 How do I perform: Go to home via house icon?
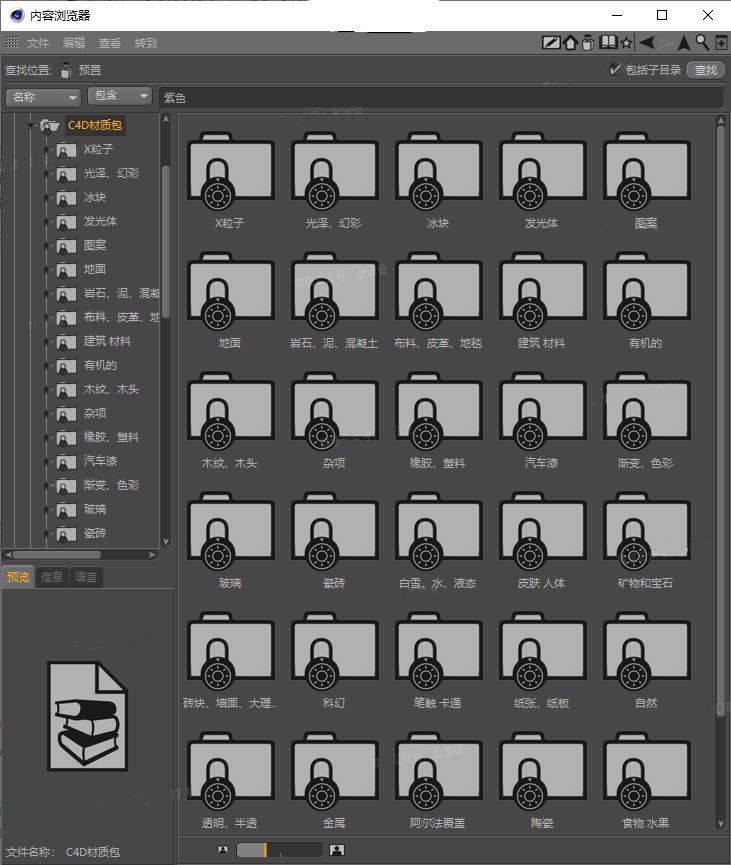[x=570, y=42]
